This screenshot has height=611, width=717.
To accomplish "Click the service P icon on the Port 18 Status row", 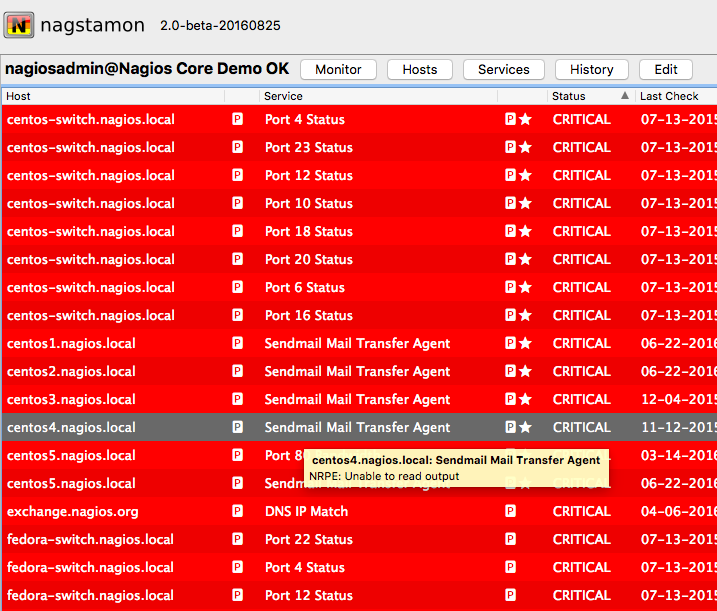I will (x=510, y=231).
